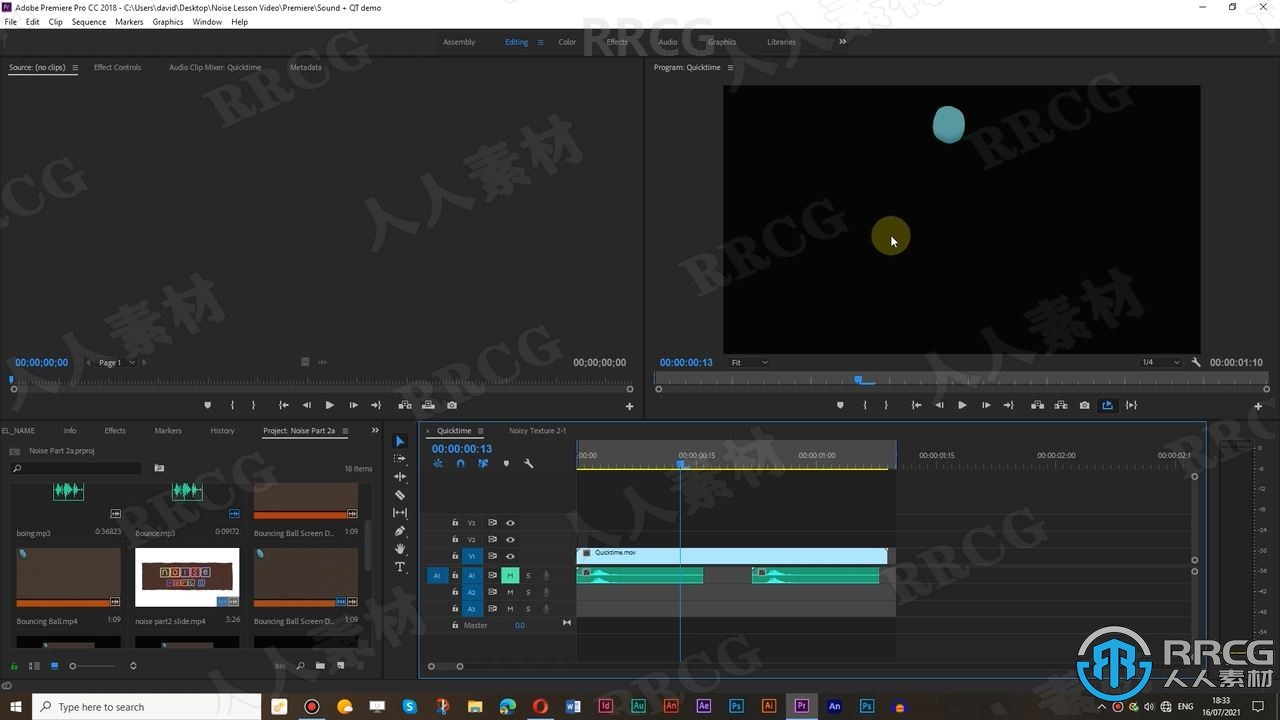Open Project panel hamburger menu

[x=345, y=431]
